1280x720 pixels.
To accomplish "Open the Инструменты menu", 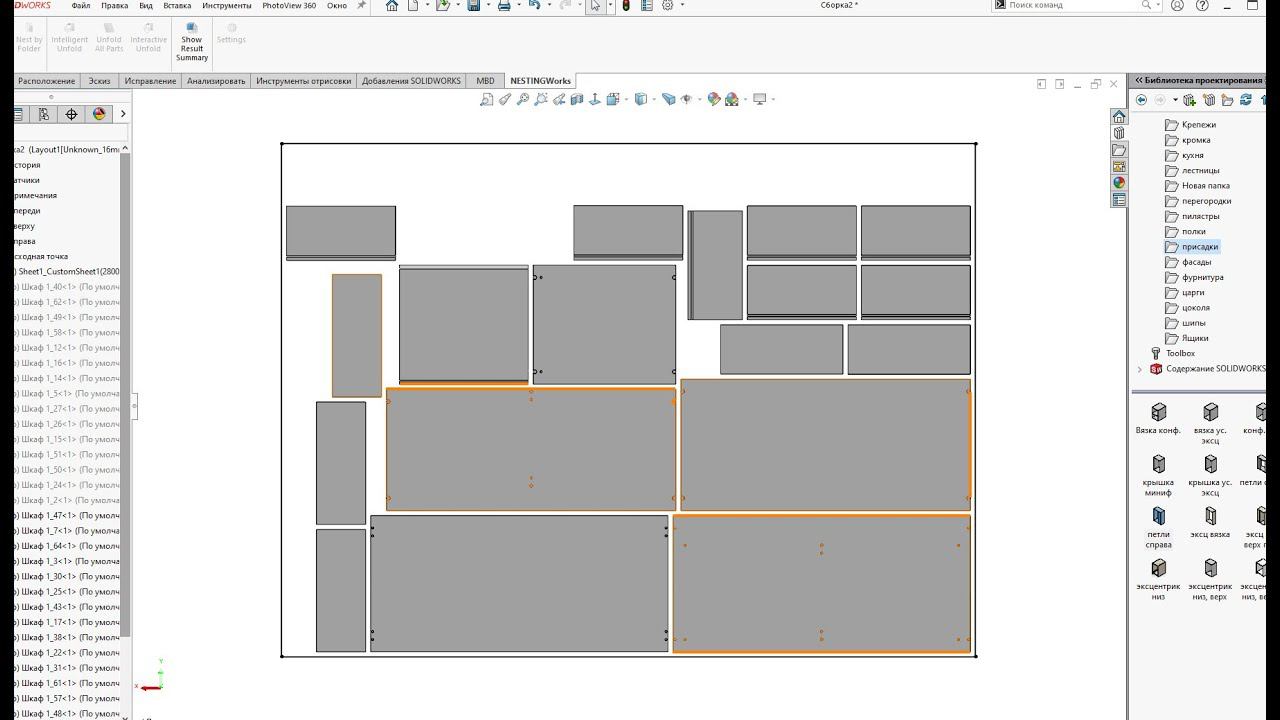I will click(x=227, y=5).
